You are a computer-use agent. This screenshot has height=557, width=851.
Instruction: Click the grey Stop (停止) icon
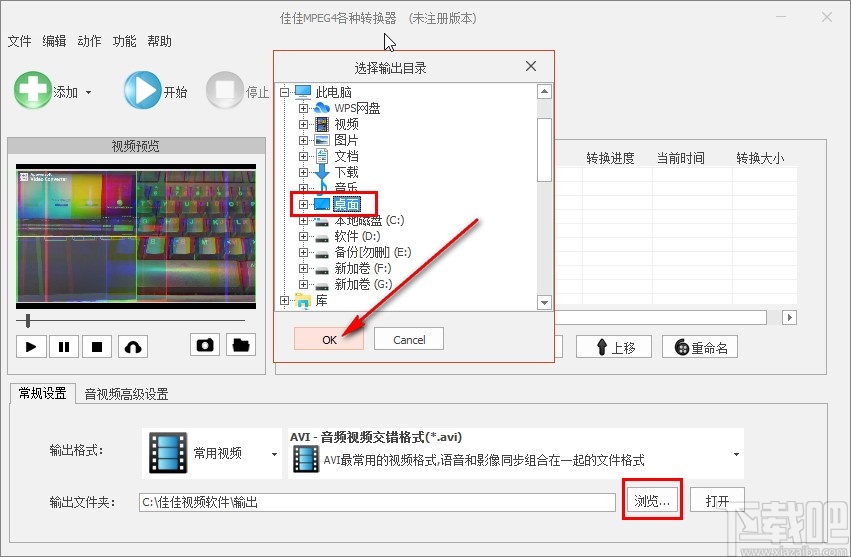point(225,90)
